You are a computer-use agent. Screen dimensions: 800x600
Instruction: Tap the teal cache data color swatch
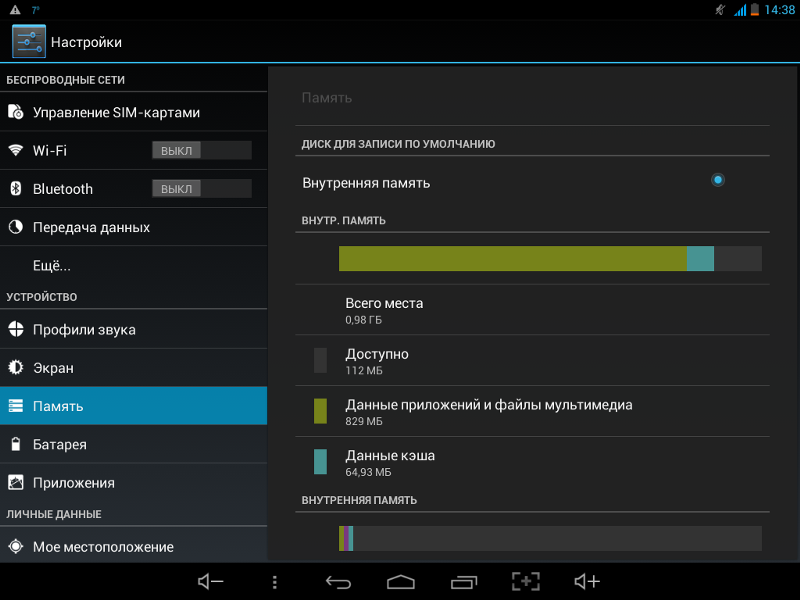tap(320, 462)
